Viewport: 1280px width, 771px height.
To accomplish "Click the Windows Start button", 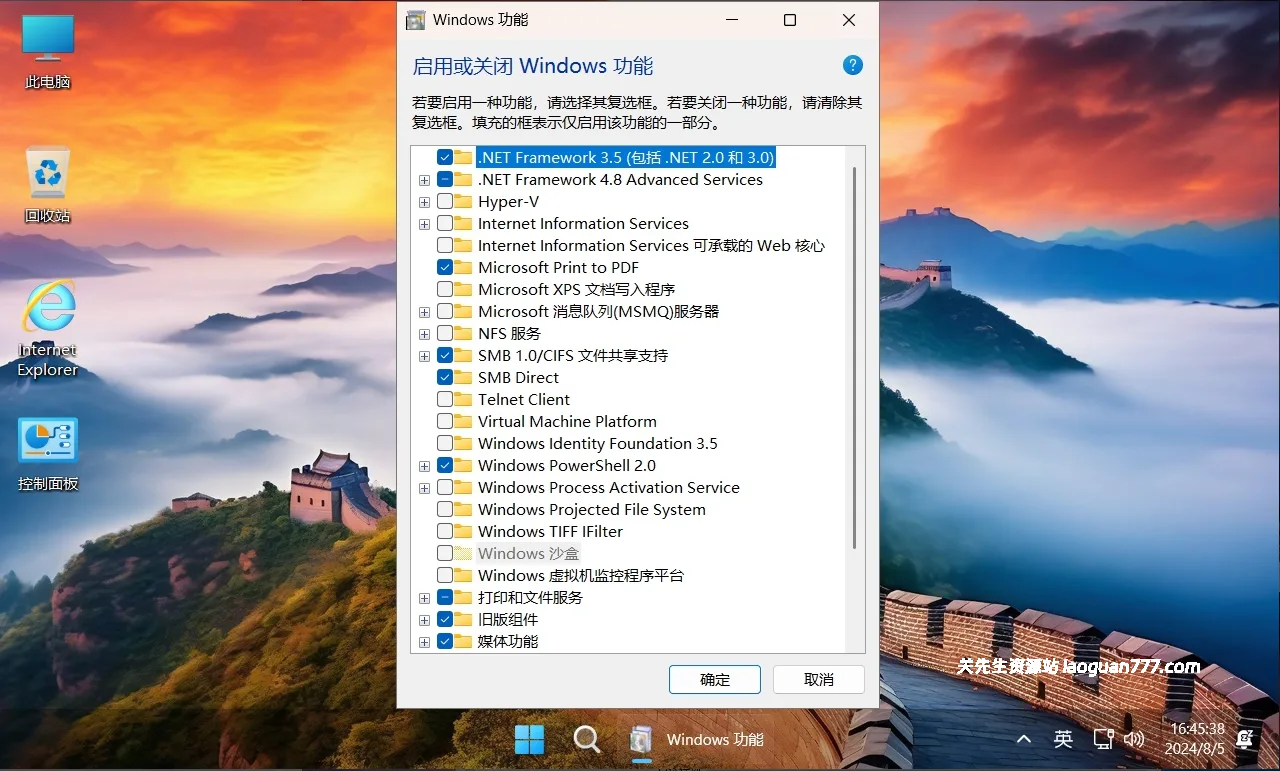I will coord(529,739).
